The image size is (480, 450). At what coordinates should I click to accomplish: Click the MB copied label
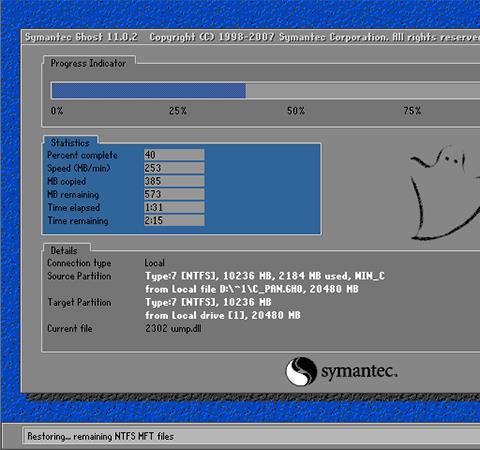pos(67,181)
